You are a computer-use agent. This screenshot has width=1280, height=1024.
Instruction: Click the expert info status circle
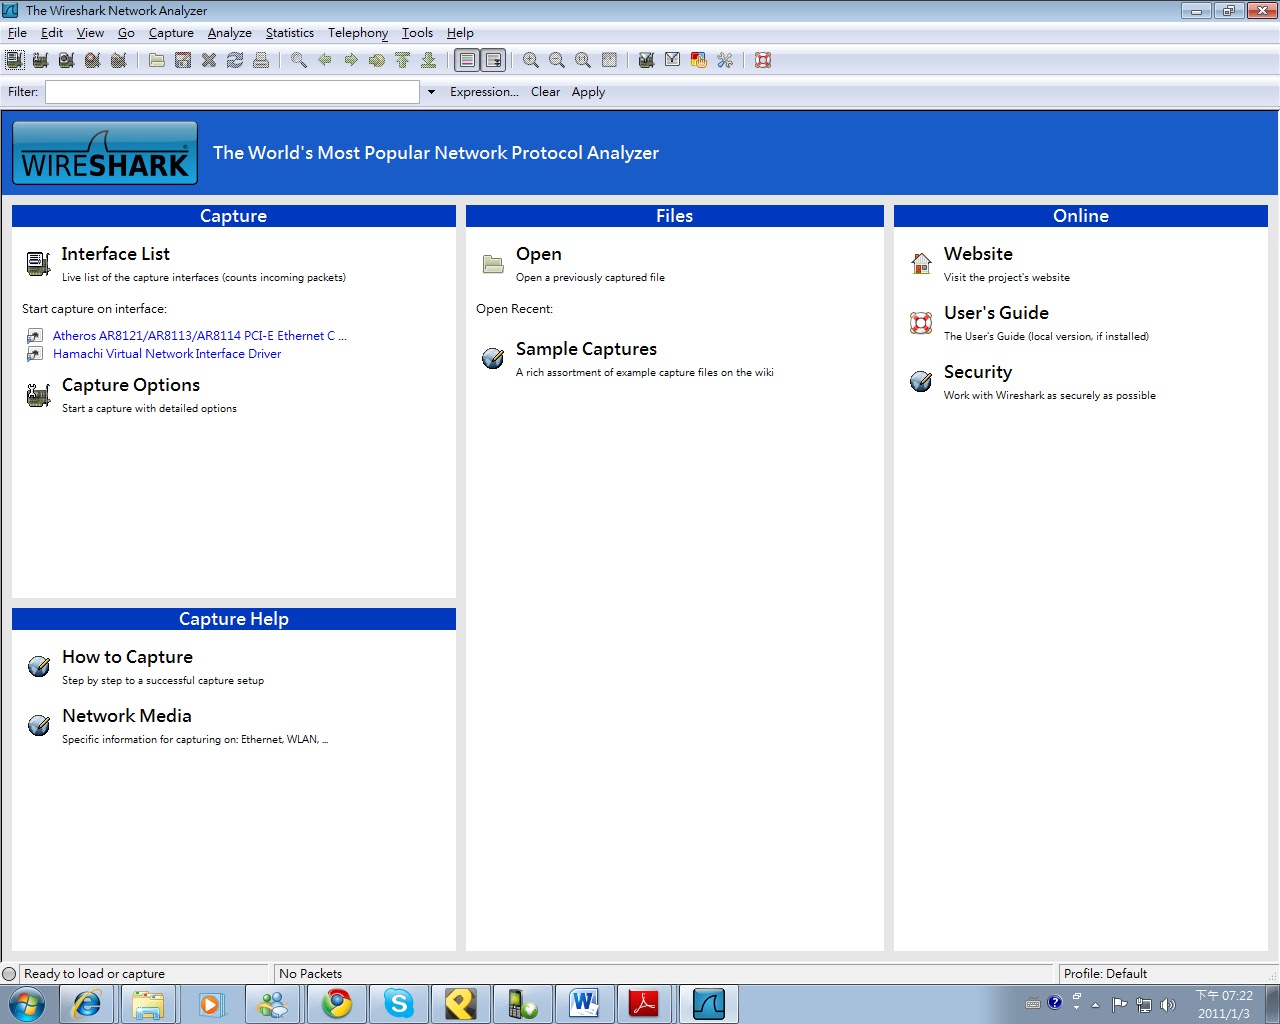tap(10, 974)
